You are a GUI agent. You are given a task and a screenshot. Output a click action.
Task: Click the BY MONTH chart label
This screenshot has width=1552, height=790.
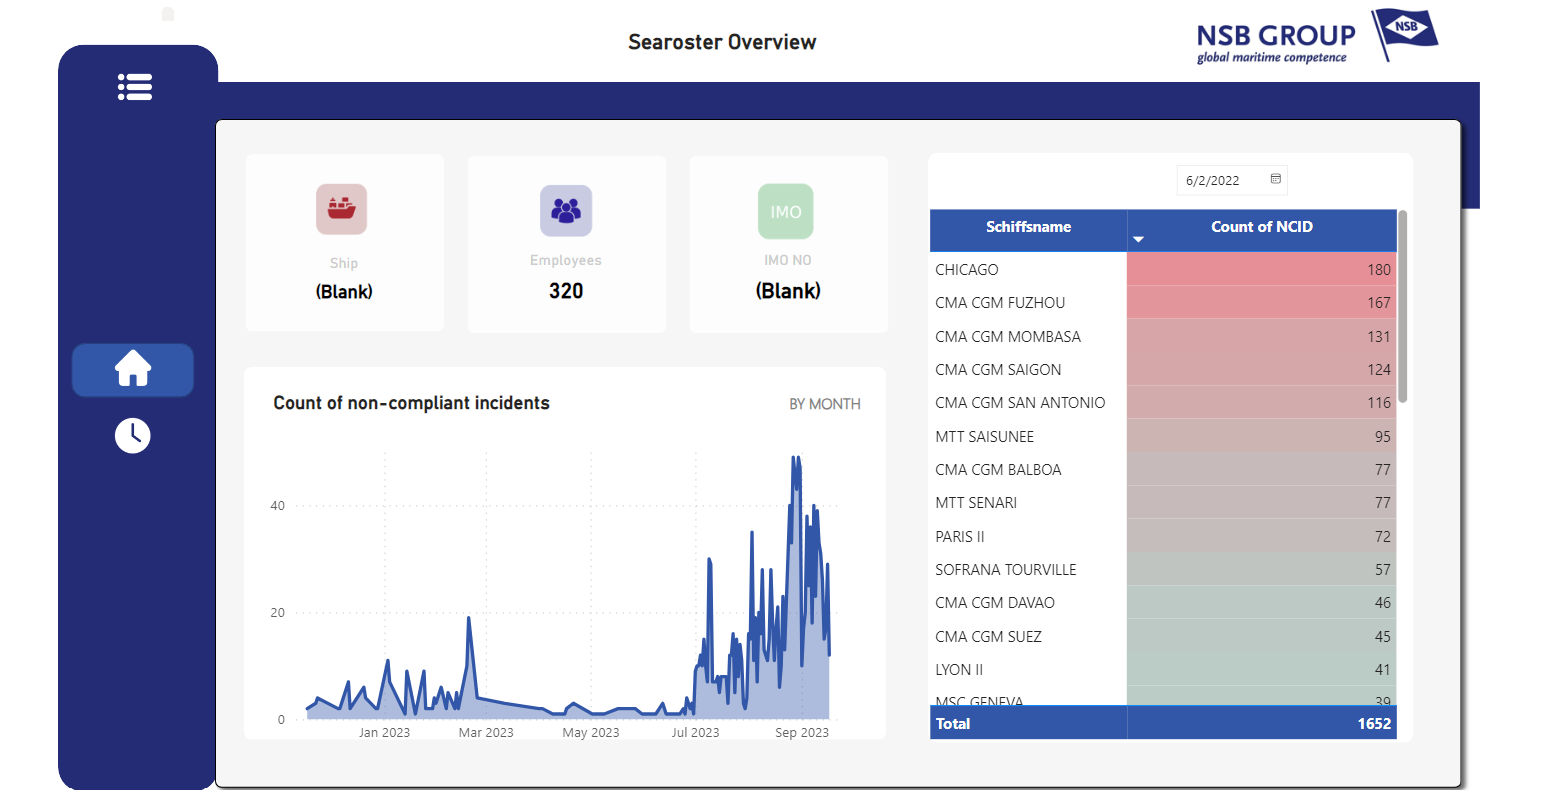(824, 404)
